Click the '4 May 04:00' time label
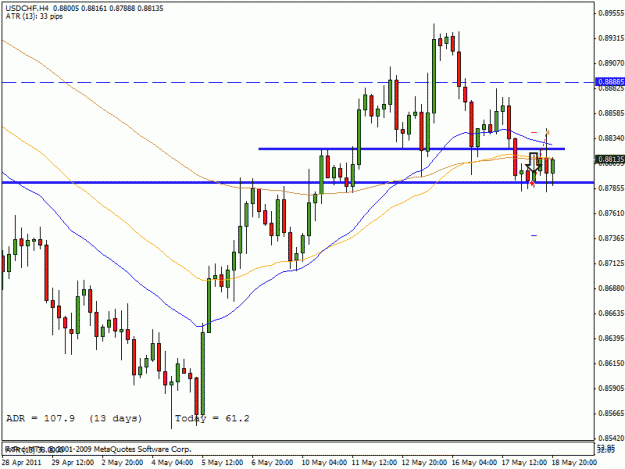The image size is (625, 469). (173, 463)
